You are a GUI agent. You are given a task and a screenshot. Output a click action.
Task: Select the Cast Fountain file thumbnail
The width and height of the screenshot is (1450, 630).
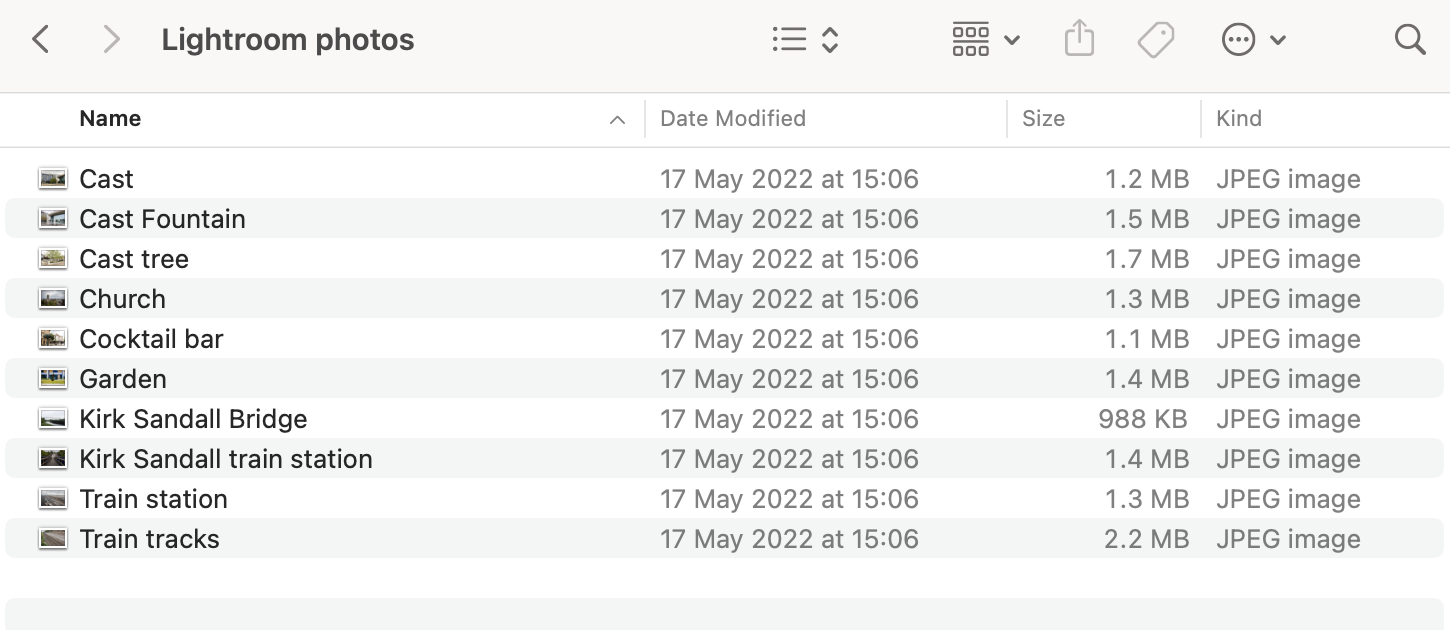click(x=53, y=219)
